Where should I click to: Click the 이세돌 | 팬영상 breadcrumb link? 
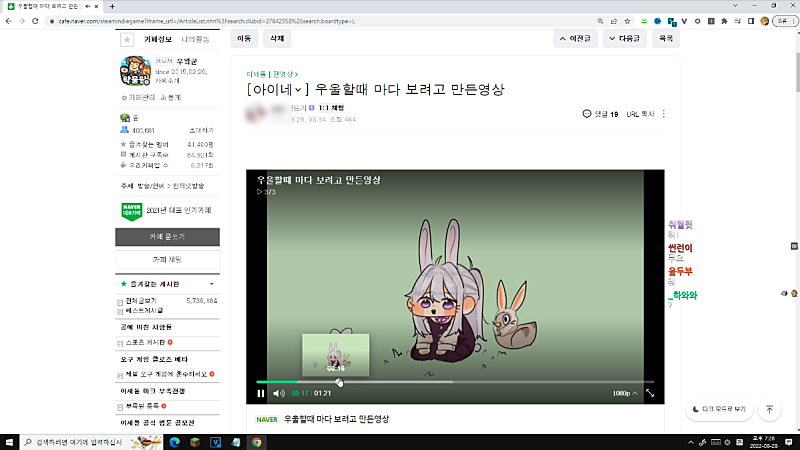[270, 74]
